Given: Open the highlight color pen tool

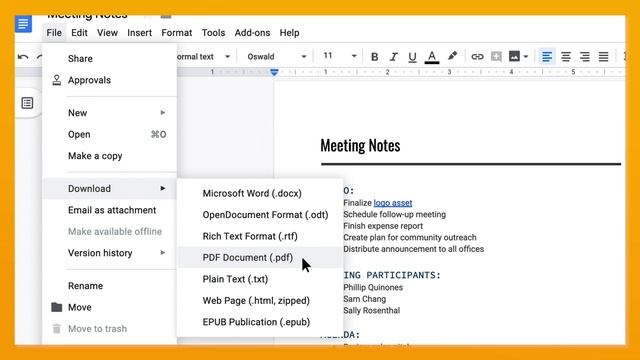Looking at the screenshot, I should point(452,56).
